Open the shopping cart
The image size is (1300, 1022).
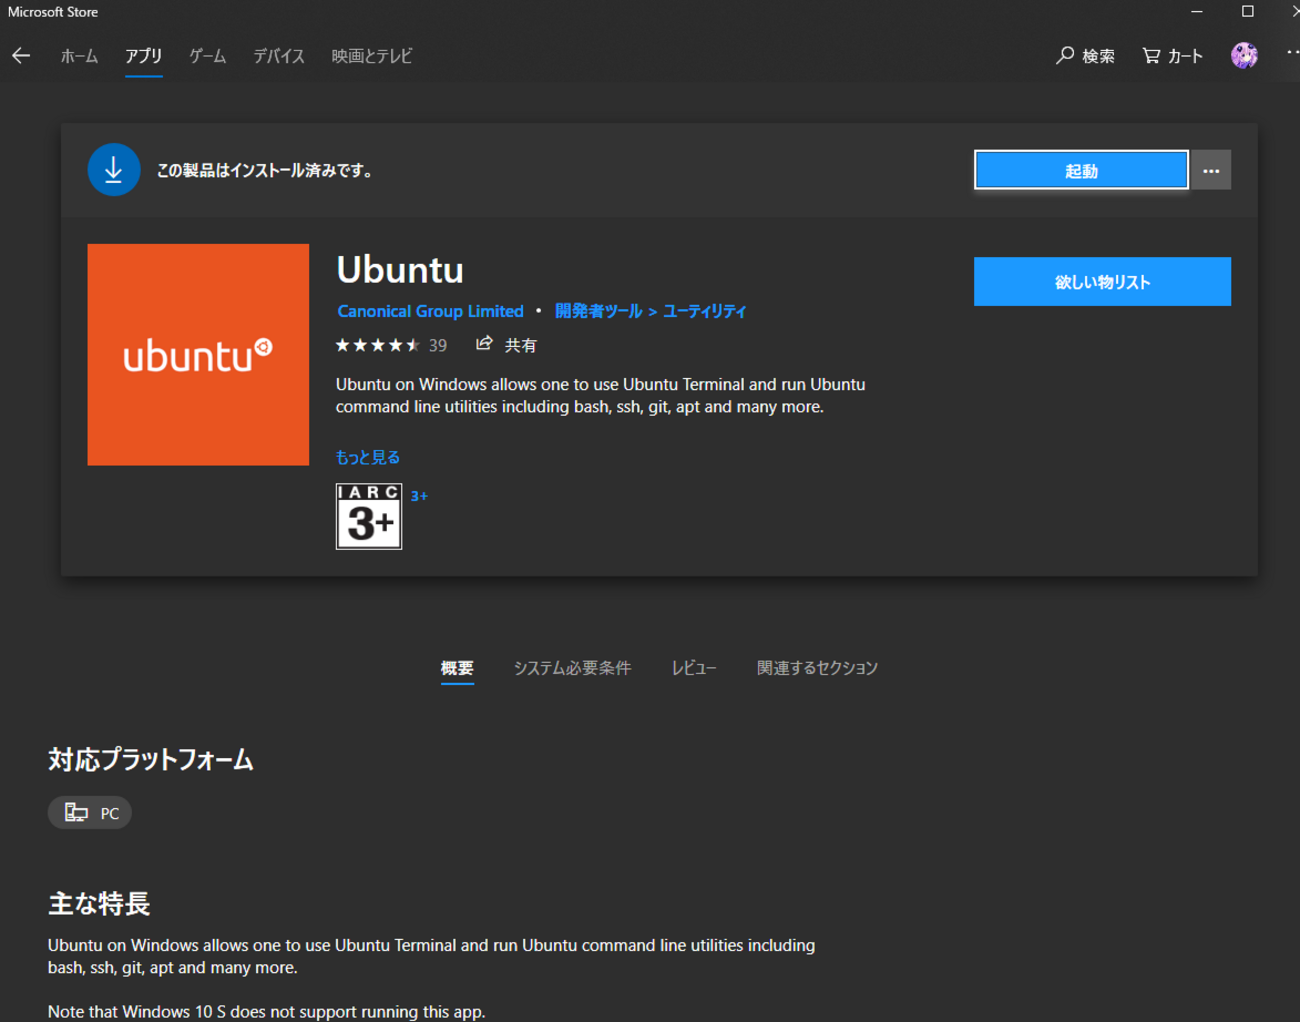(x=1172, y=56)
